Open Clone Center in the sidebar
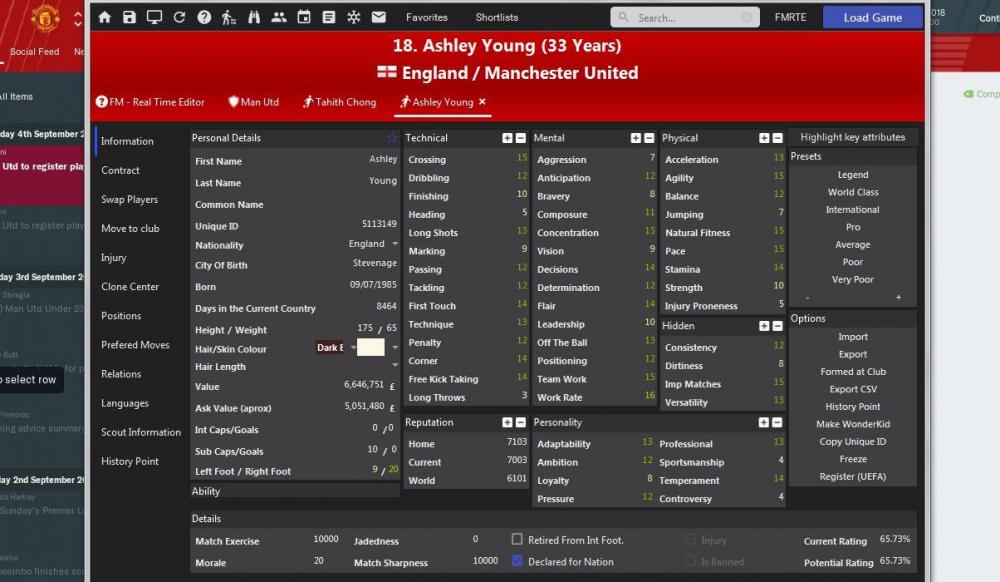 (130, 287)
